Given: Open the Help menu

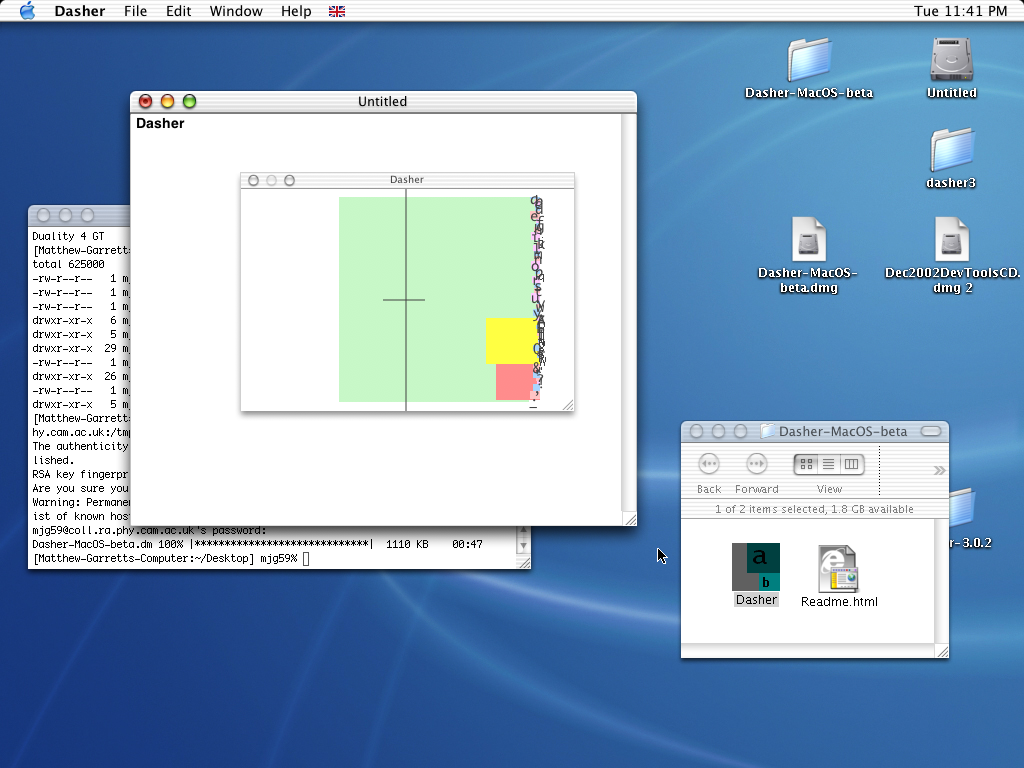Looking at the screenshot, I should (296, 11).
